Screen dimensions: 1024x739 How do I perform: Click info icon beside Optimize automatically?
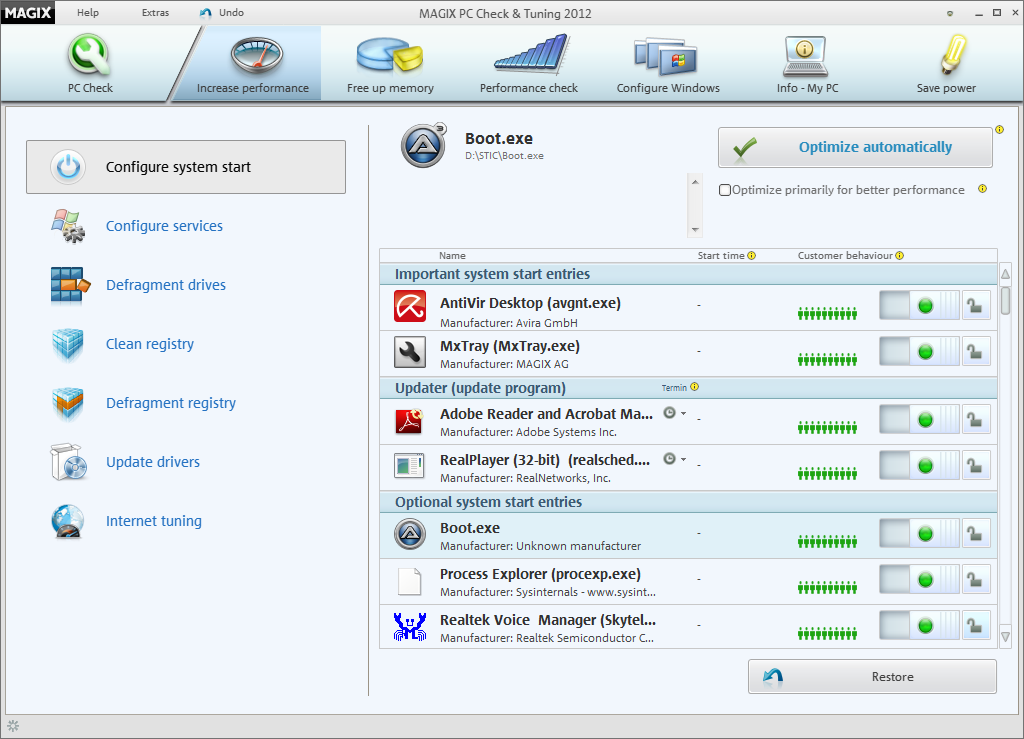pos(999,130)
